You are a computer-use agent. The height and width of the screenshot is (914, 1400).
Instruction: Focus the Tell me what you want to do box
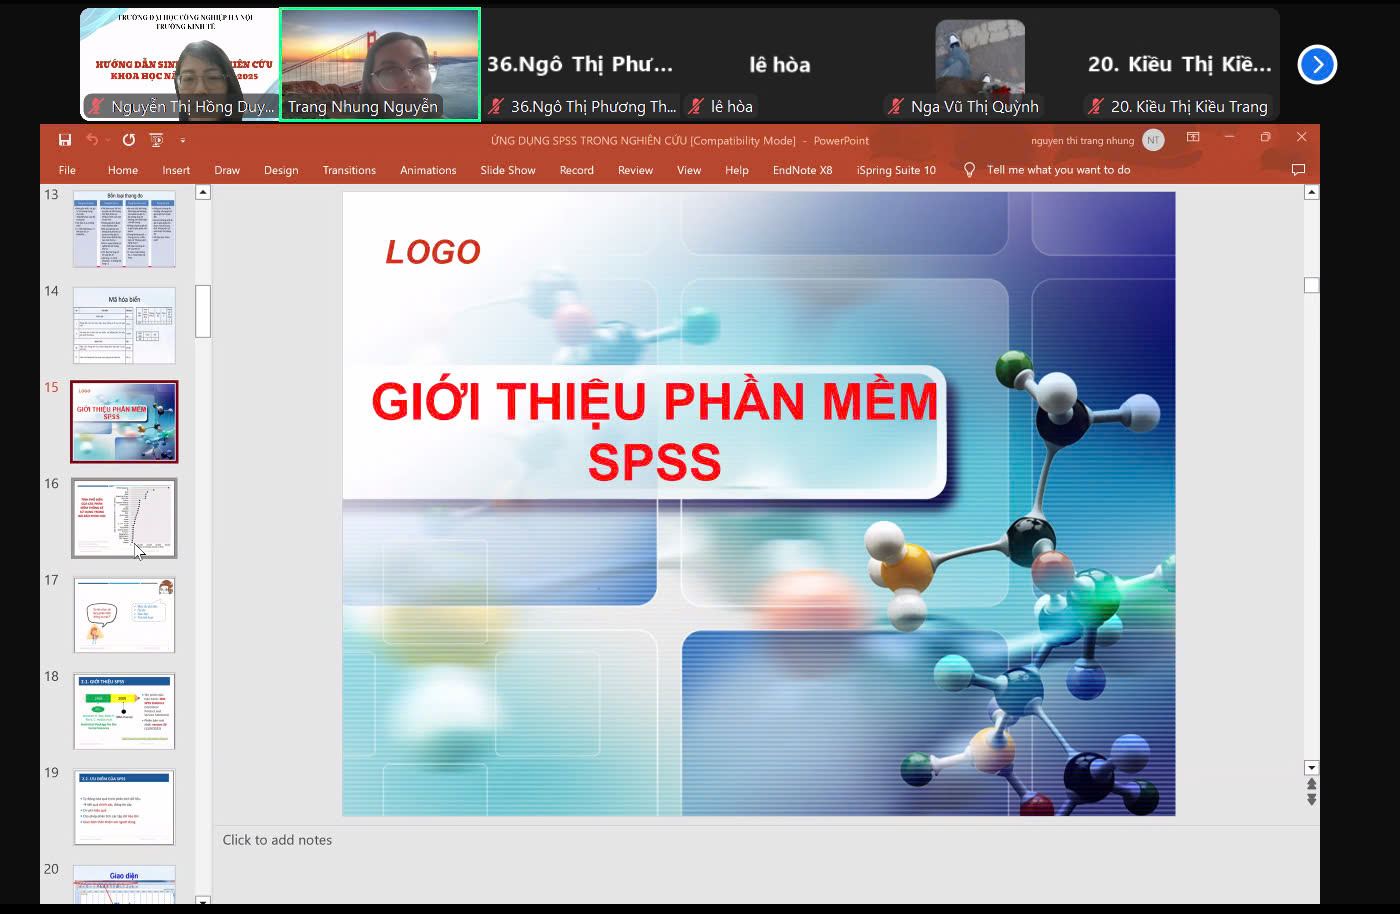coord(1058,170)
